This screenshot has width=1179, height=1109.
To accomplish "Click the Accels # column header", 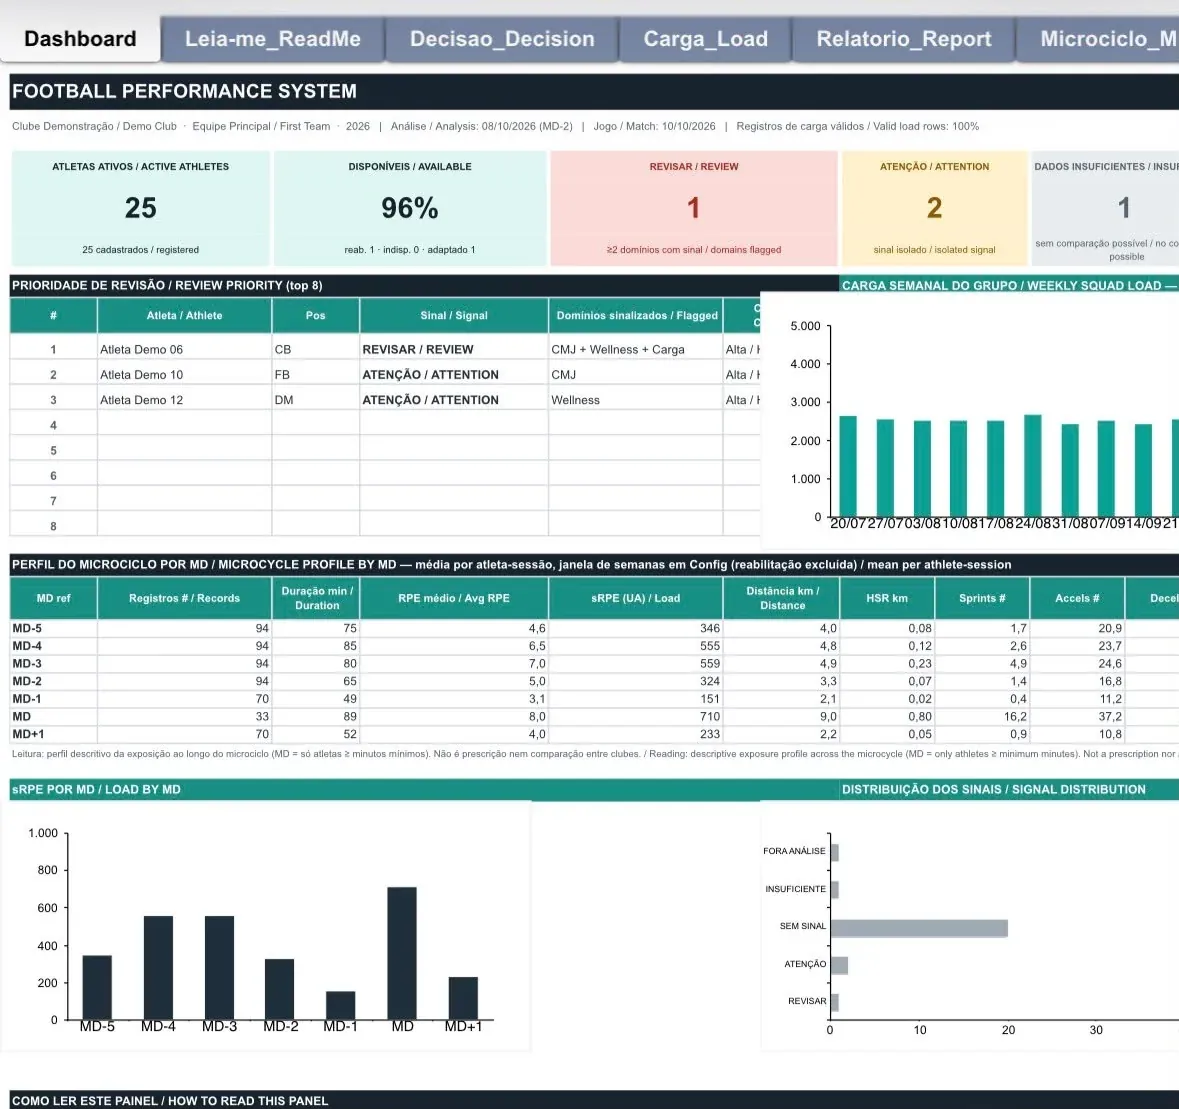I will (x=1077, y=598).
